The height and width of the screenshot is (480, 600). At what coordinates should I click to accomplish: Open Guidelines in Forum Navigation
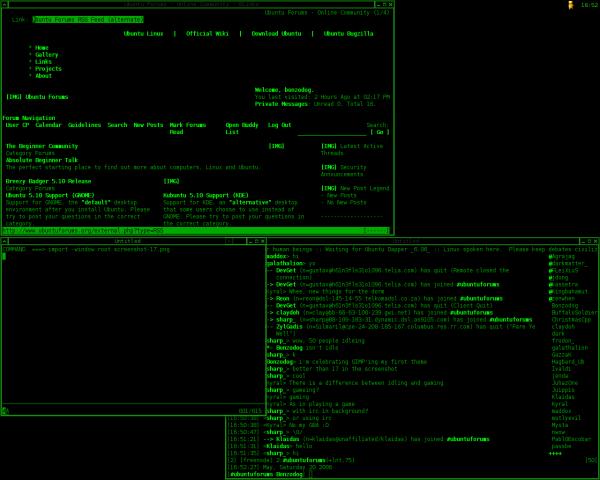pyautogui.click(x=85, y=125)
